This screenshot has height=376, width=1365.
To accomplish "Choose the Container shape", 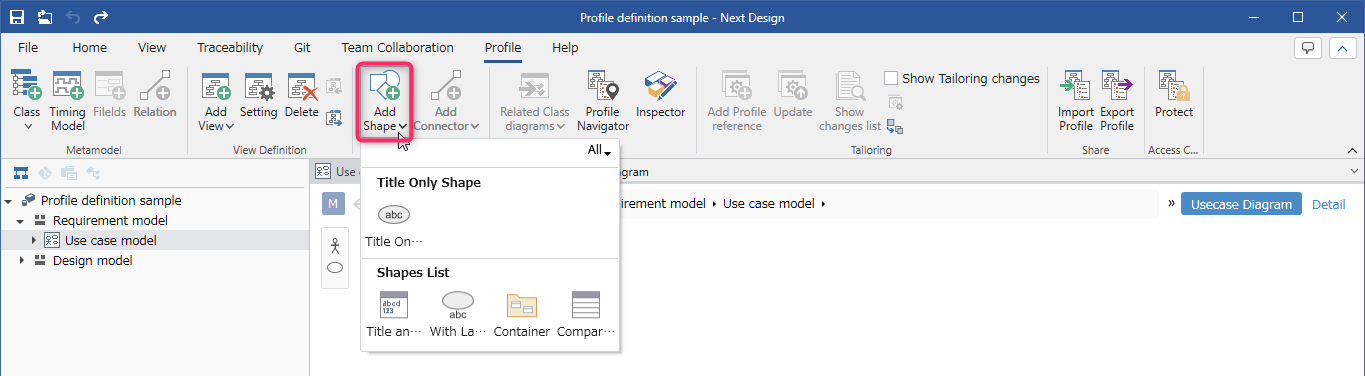I will (x=522, y=315).
